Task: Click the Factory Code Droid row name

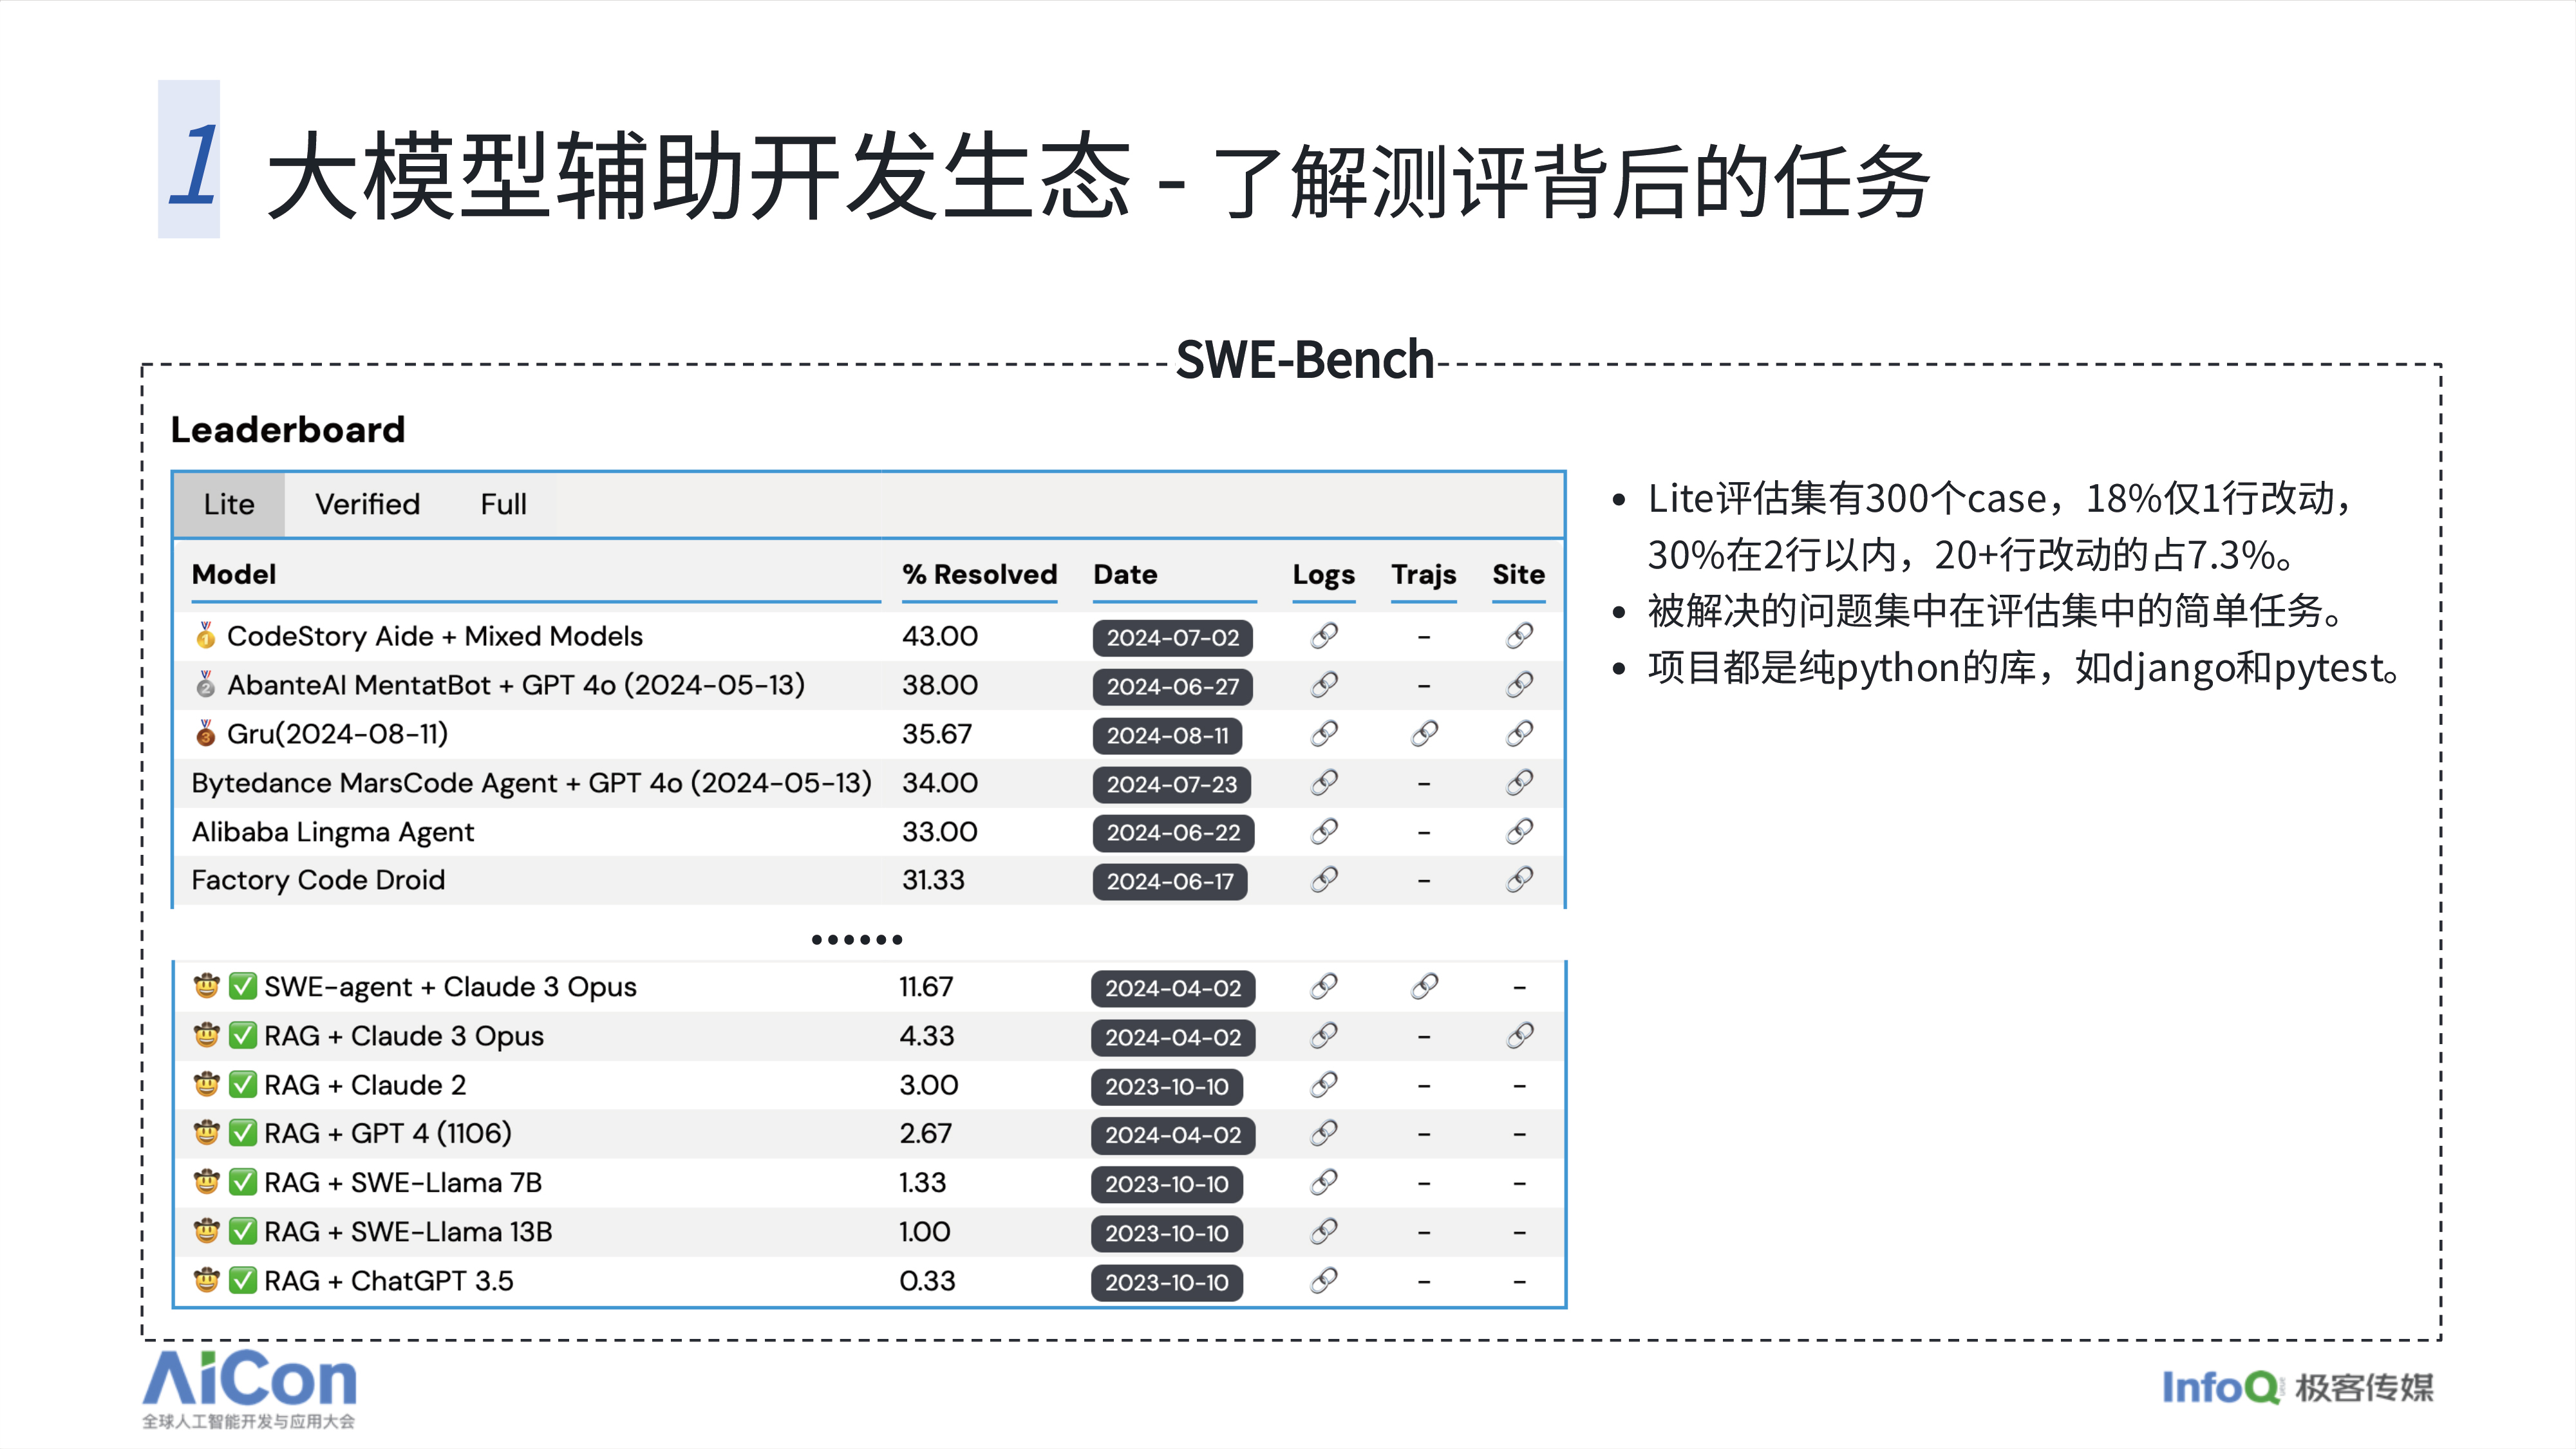Action: 318,880
